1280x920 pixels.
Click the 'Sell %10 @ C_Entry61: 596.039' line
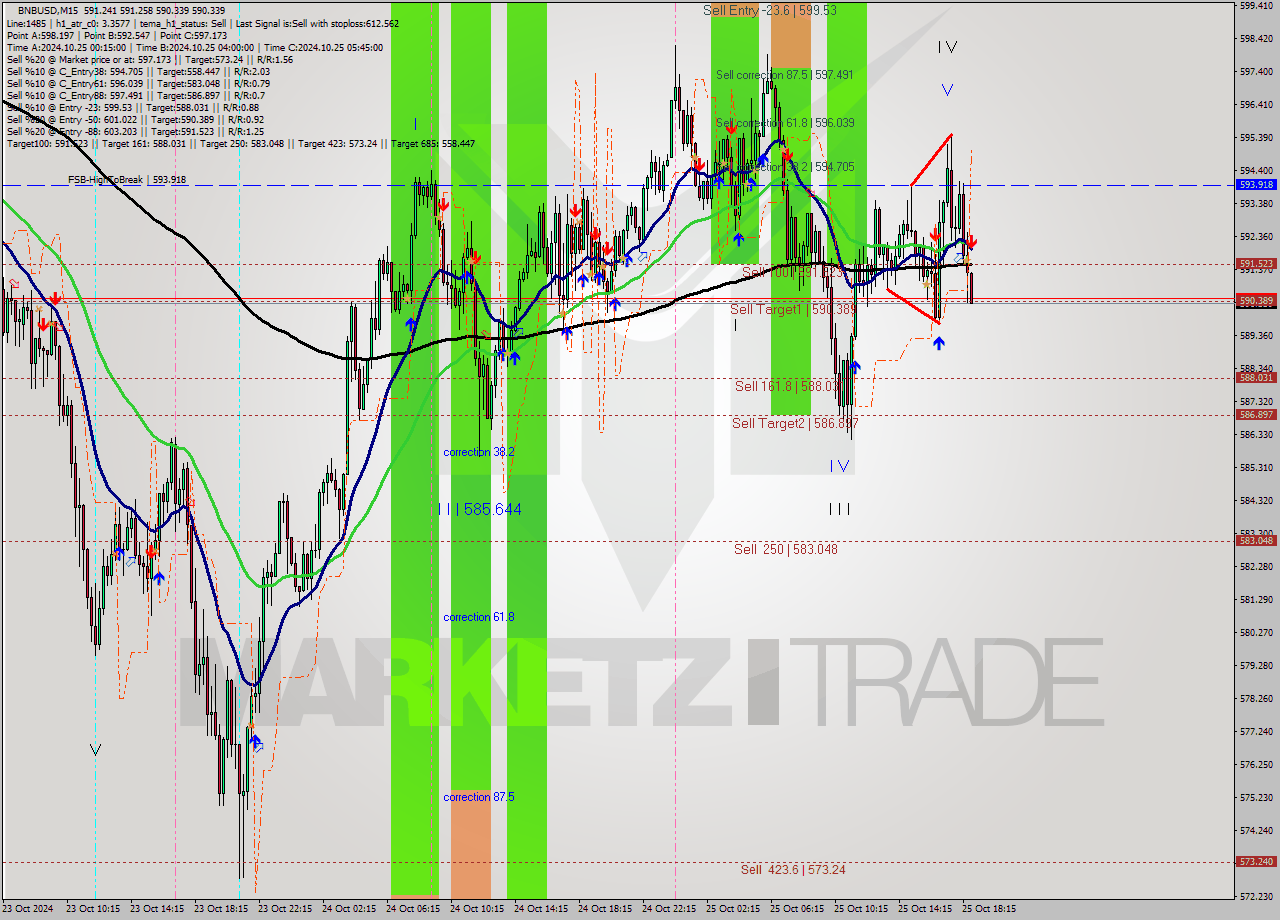pos(138,84)
